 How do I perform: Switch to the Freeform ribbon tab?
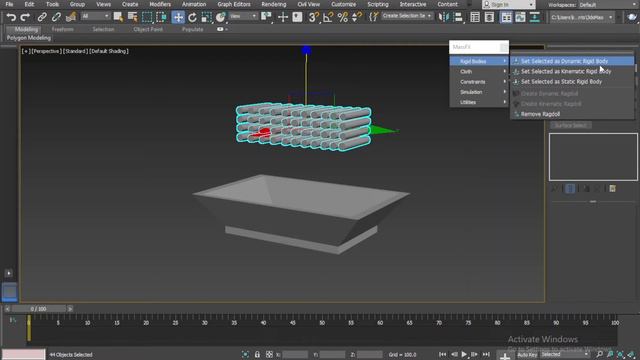(x=63, y=29)
